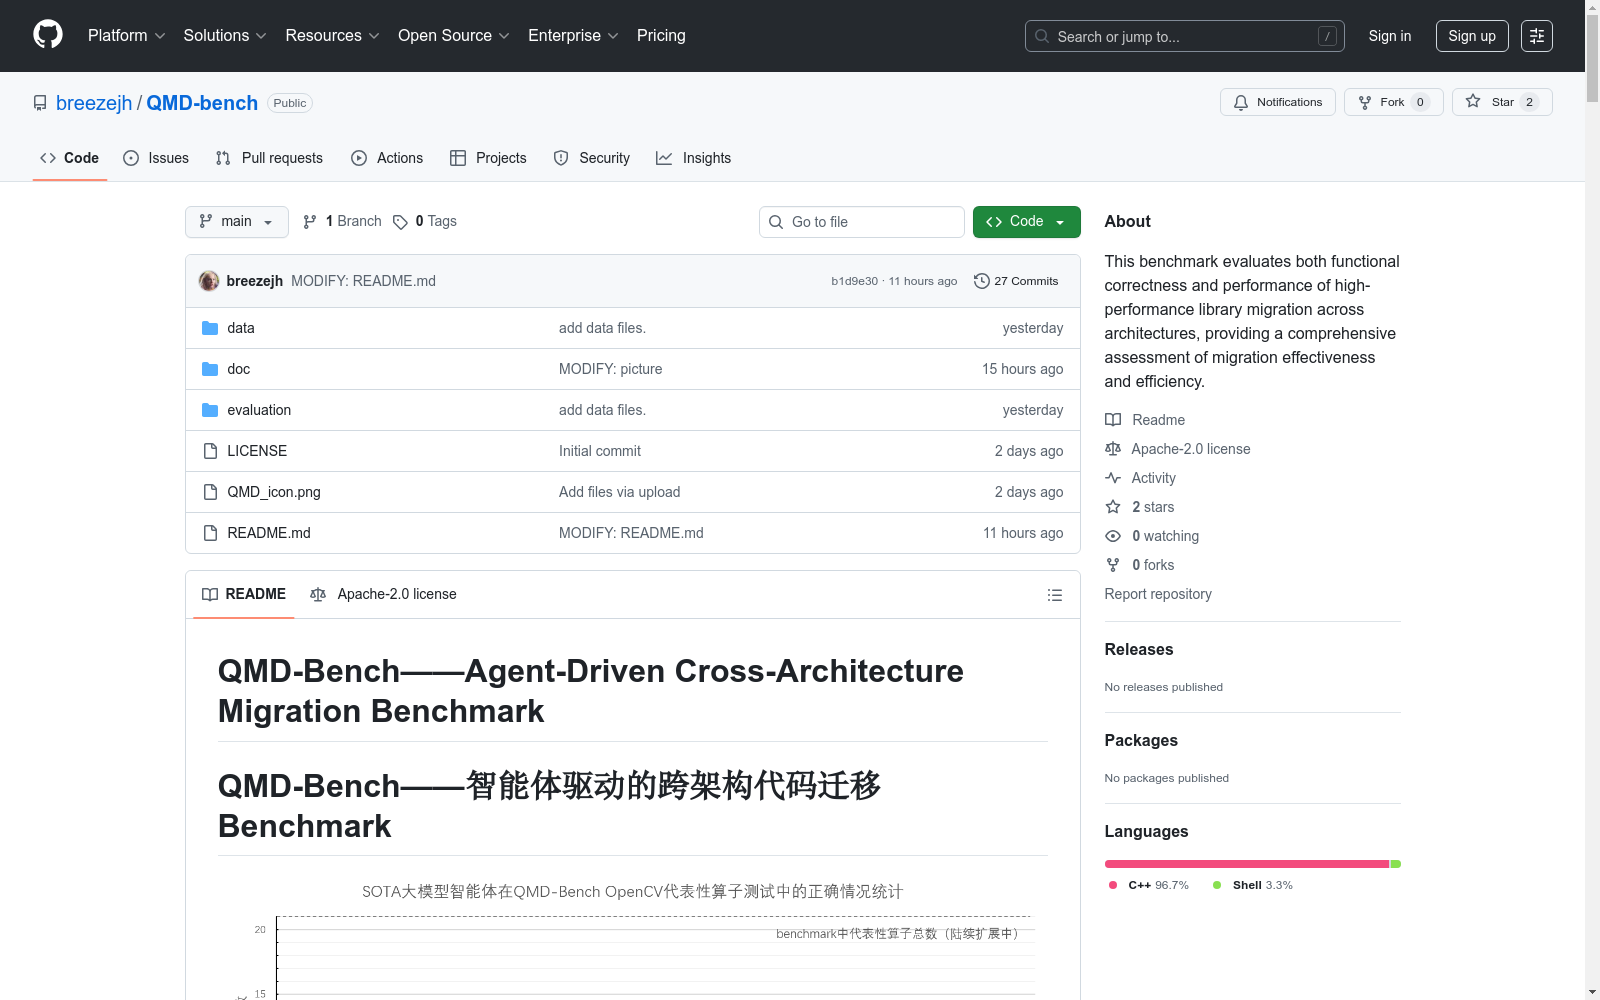Click the commit history clock icon
The width and height of the screenshot is (1600, 1000).
pos(982,281)
